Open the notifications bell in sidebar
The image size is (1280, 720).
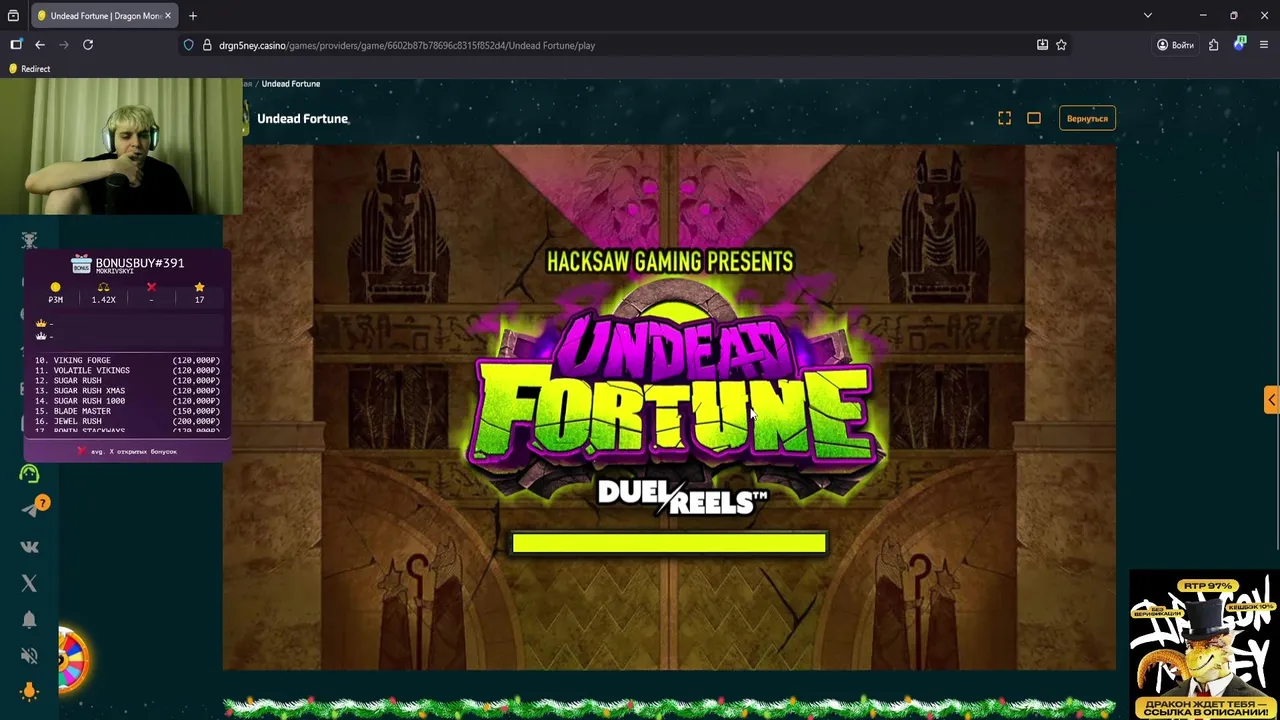pyautogui.click(x=29, y=619)
